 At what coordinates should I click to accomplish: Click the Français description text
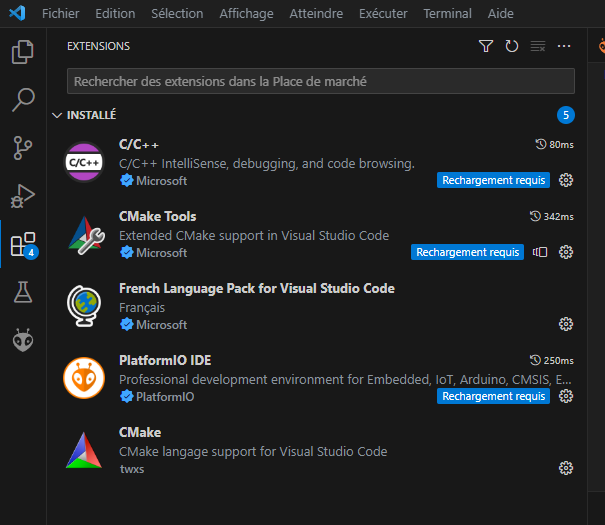pyautogui.click(x=142, y=308)
